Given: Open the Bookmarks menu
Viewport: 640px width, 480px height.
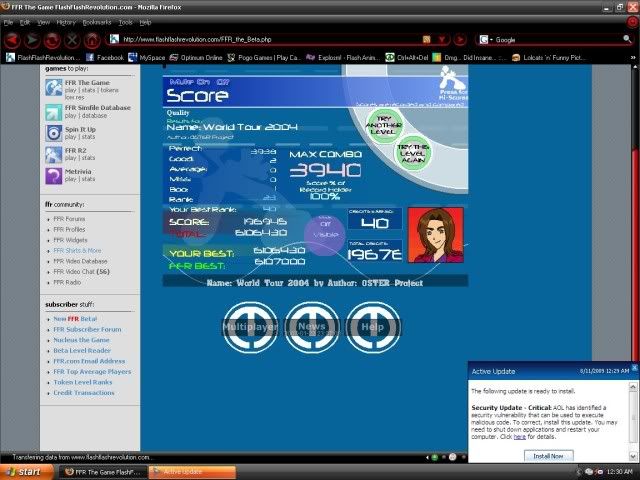Looking at the screenshot, I should tap(97, 21).
